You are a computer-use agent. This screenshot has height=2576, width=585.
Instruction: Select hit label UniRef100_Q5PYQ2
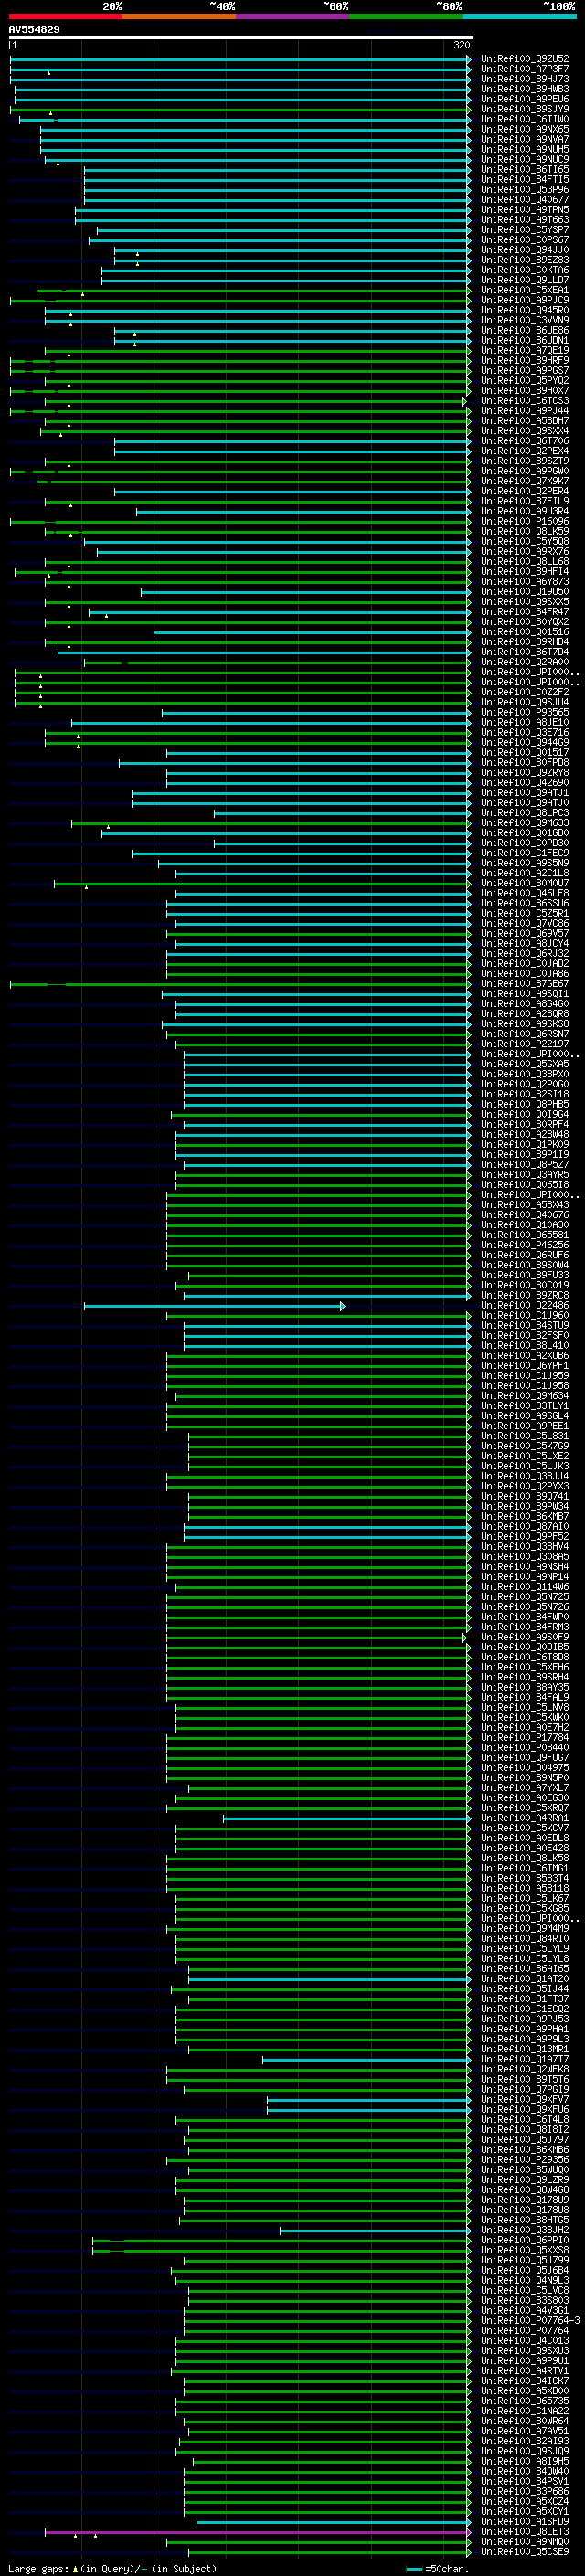(525, 380)
